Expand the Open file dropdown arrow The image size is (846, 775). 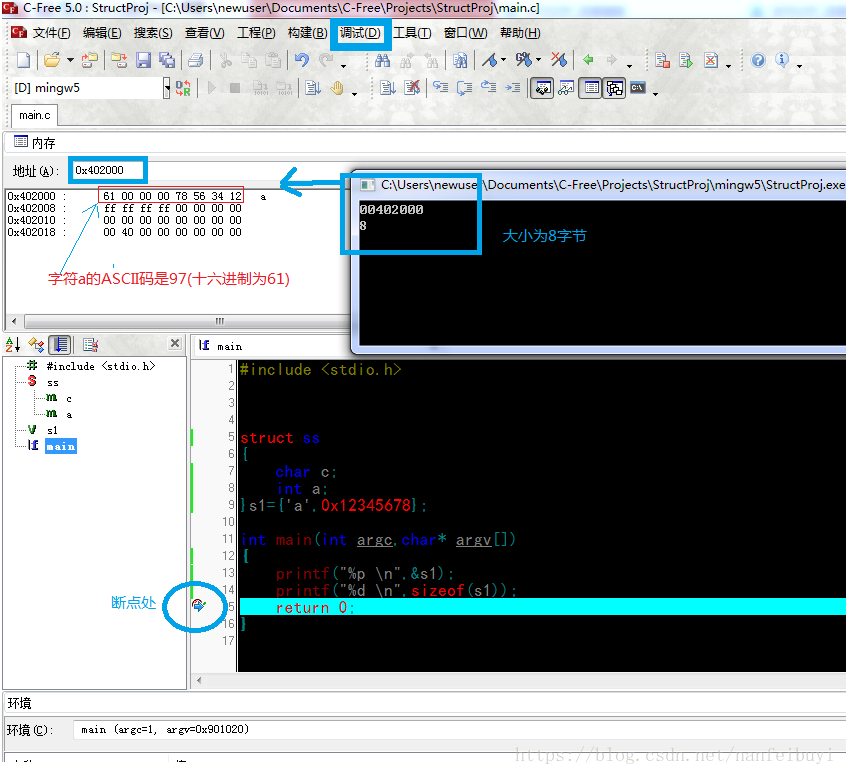(x=70, y=60)
